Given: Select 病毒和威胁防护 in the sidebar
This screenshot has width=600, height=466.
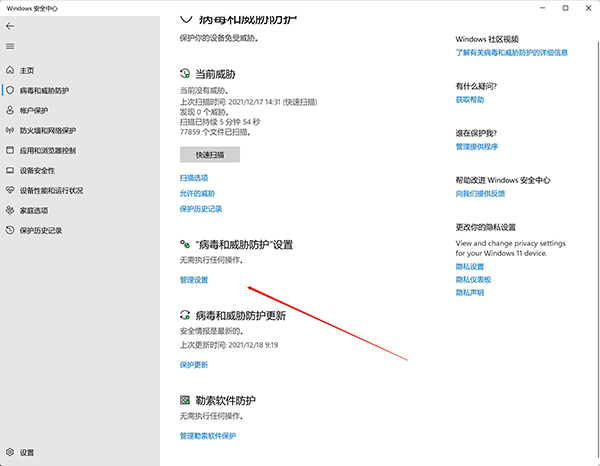Looking at the screenshot, I should [44, 91].
